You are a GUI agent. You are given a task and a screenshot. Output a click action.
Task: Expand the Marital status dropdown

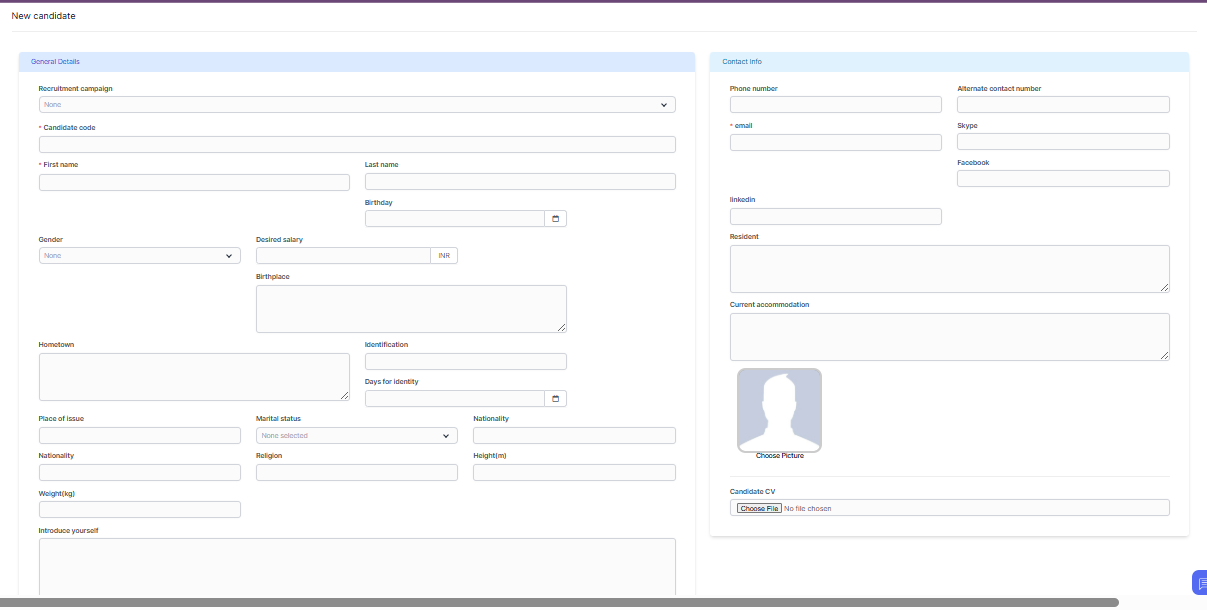356,436
